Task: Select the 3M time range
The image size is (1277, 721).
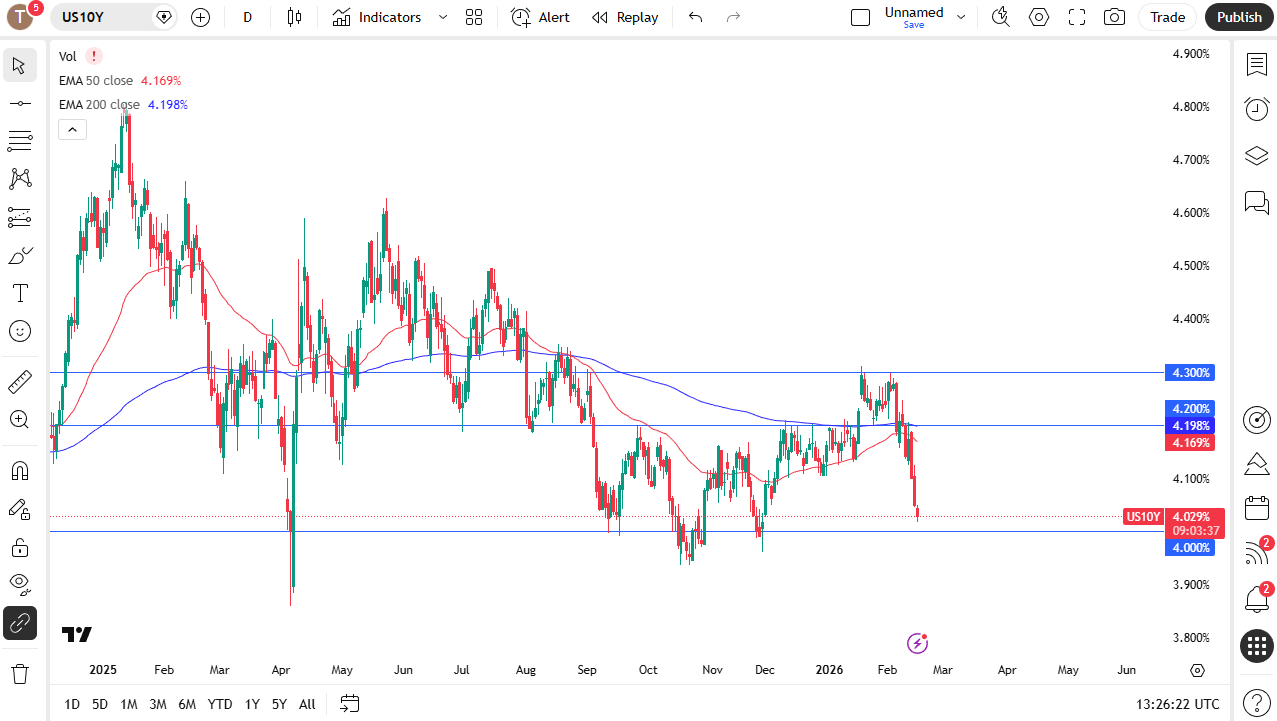Action: pos(158,704)
